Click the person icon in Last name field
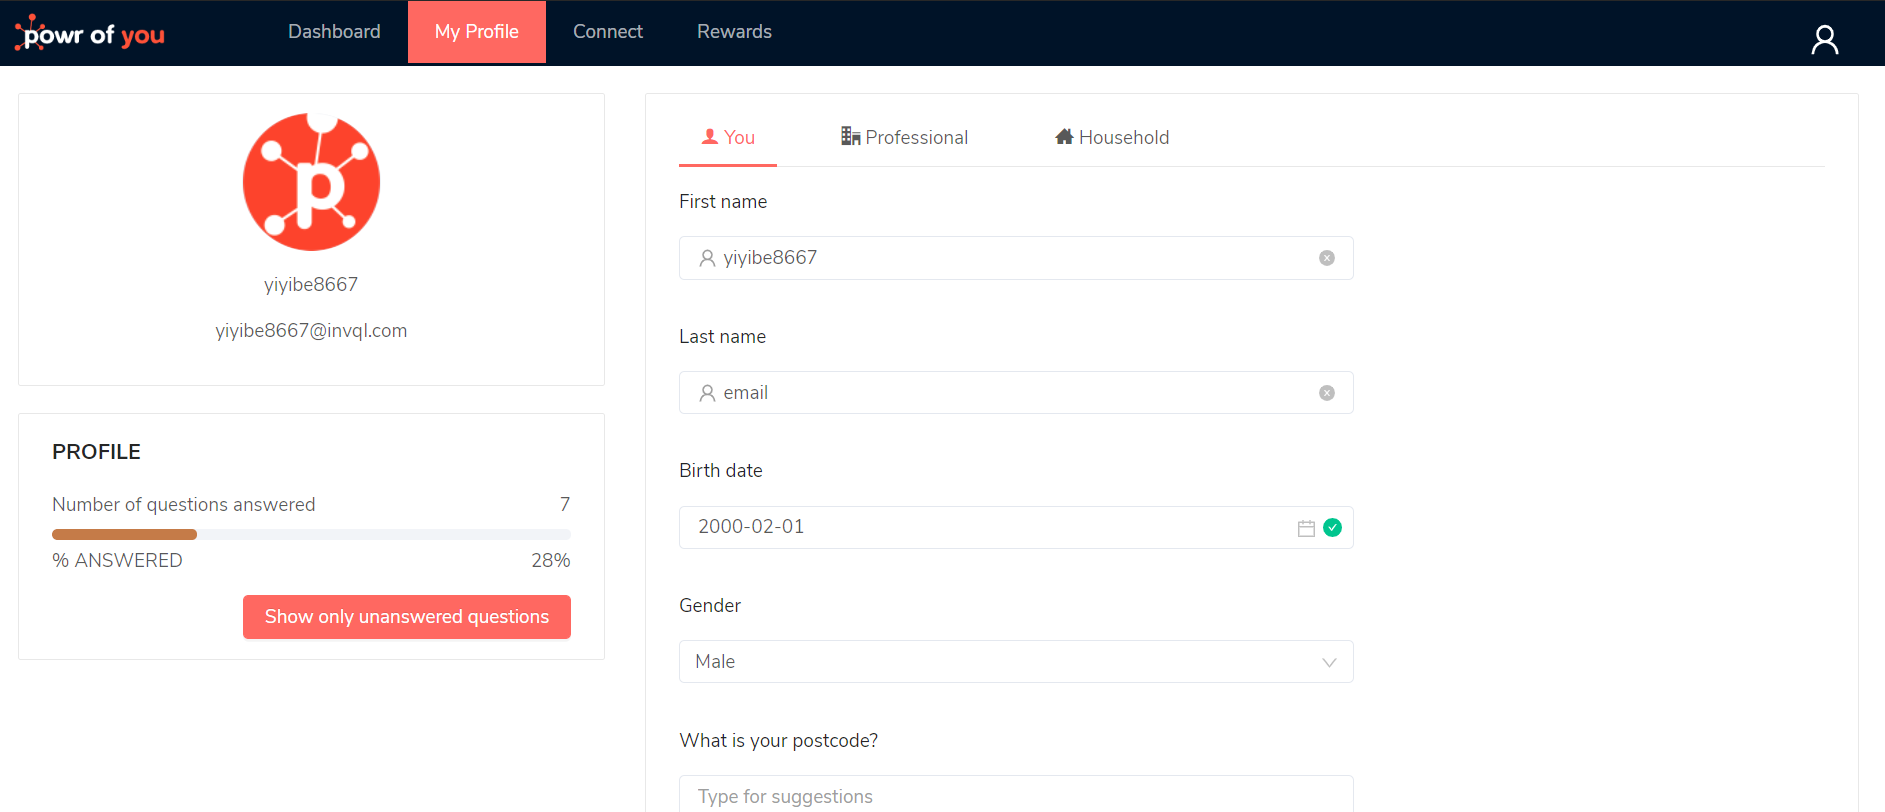 click(707, 393)
